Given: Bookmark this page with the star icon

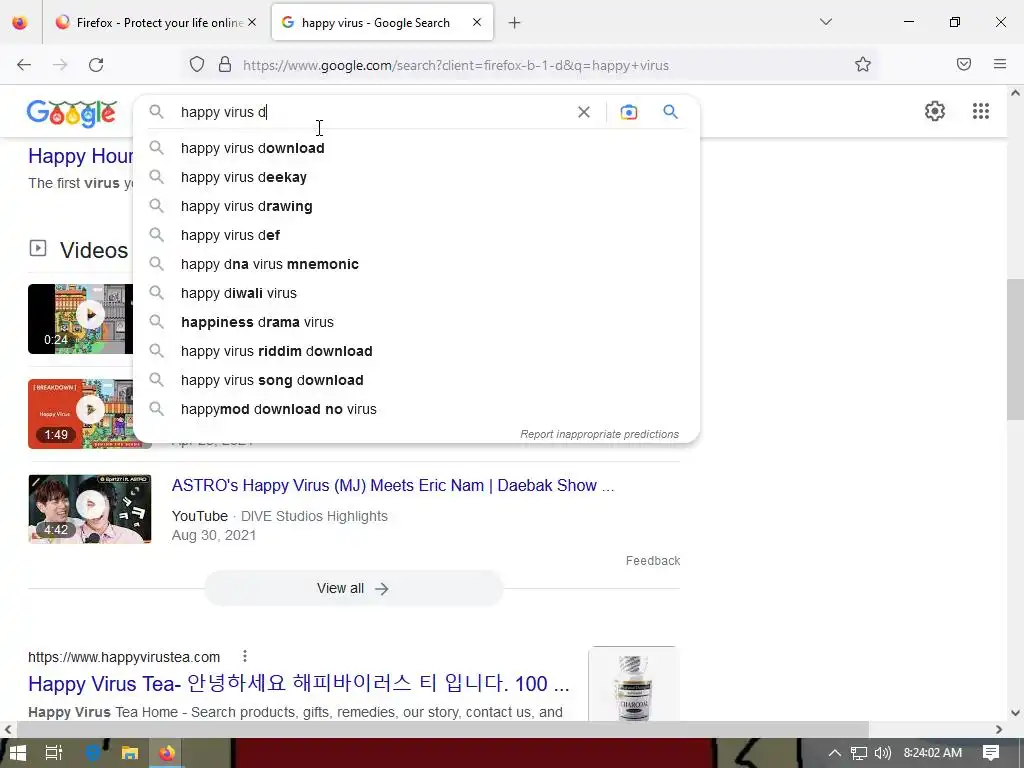Looking at the screenshot, I should (x=863, y=65).
